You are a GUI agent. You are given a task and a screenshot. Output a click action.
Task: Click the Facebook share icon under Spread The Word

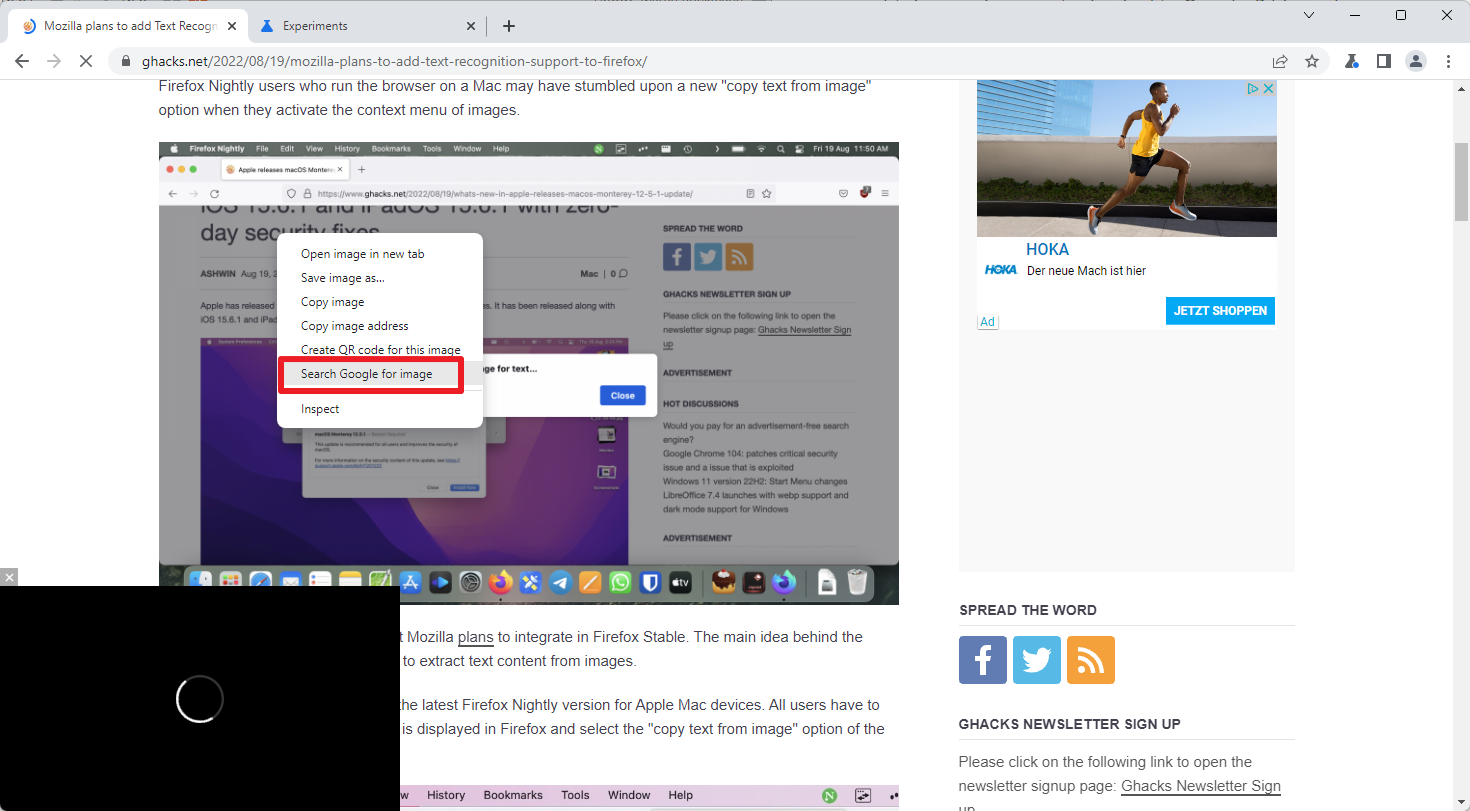click(982, 660)
